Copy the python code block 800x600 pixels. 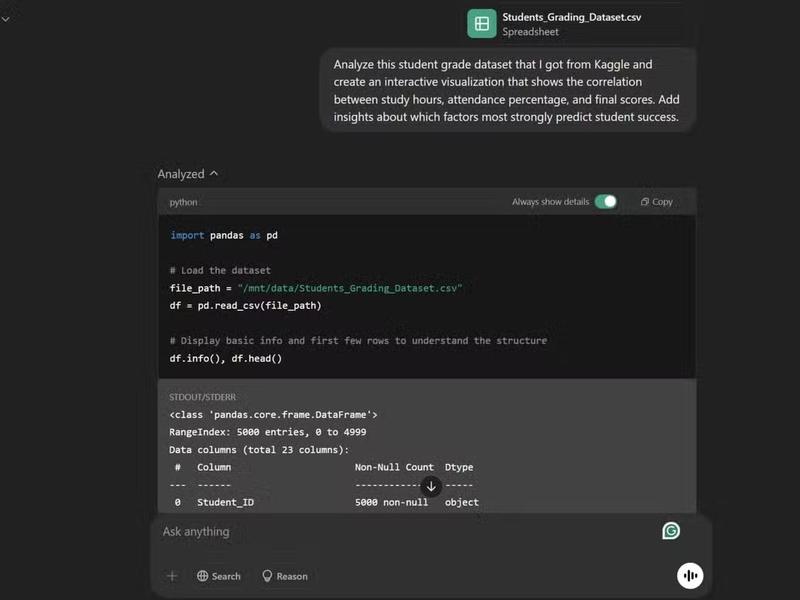(656, 202)
